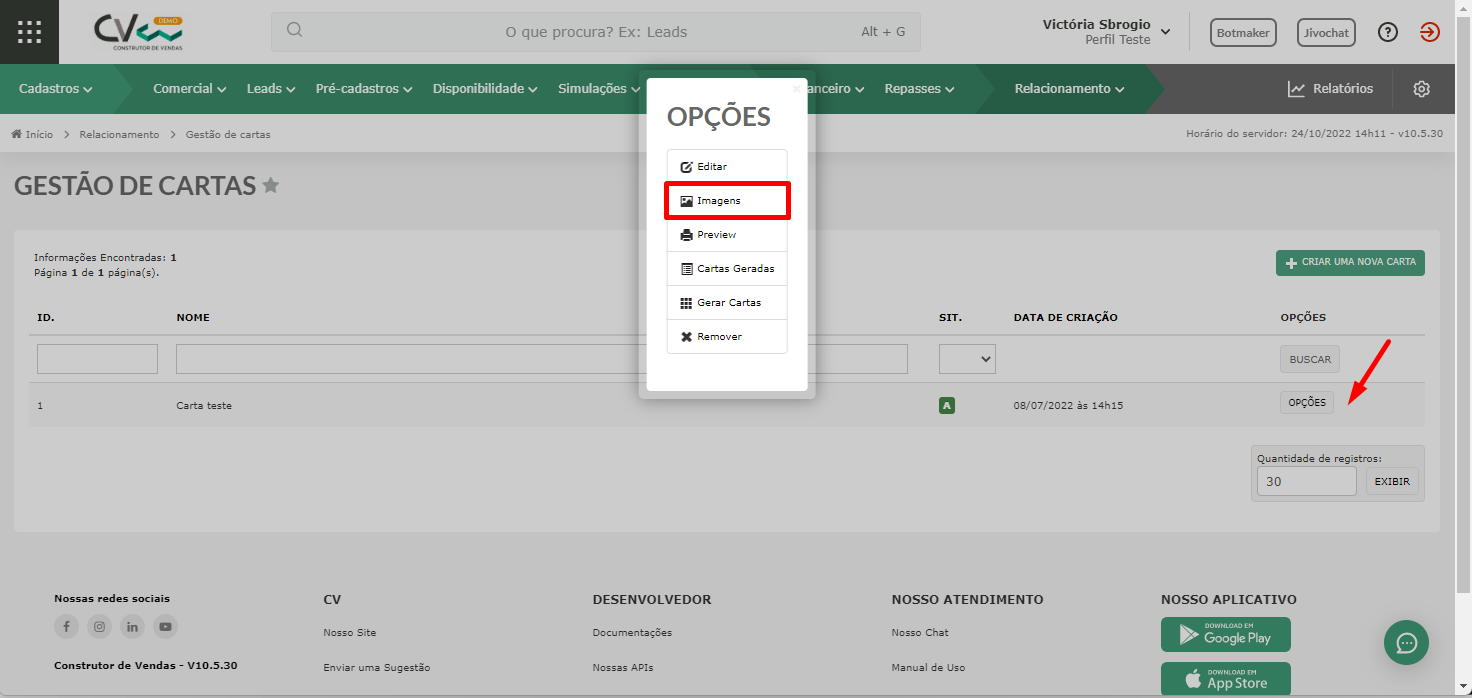Click Criar uma nova carta button
This screenshot has width=1472, height=698.
(1350, 262)
